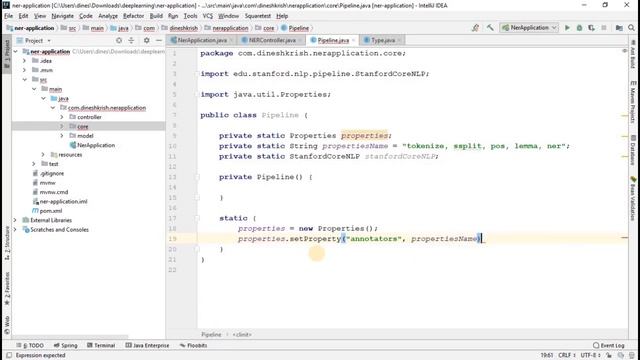This screenshot has height=360, width=640.
Task: Open the Web tool window
Action: (x=7, y=325)
